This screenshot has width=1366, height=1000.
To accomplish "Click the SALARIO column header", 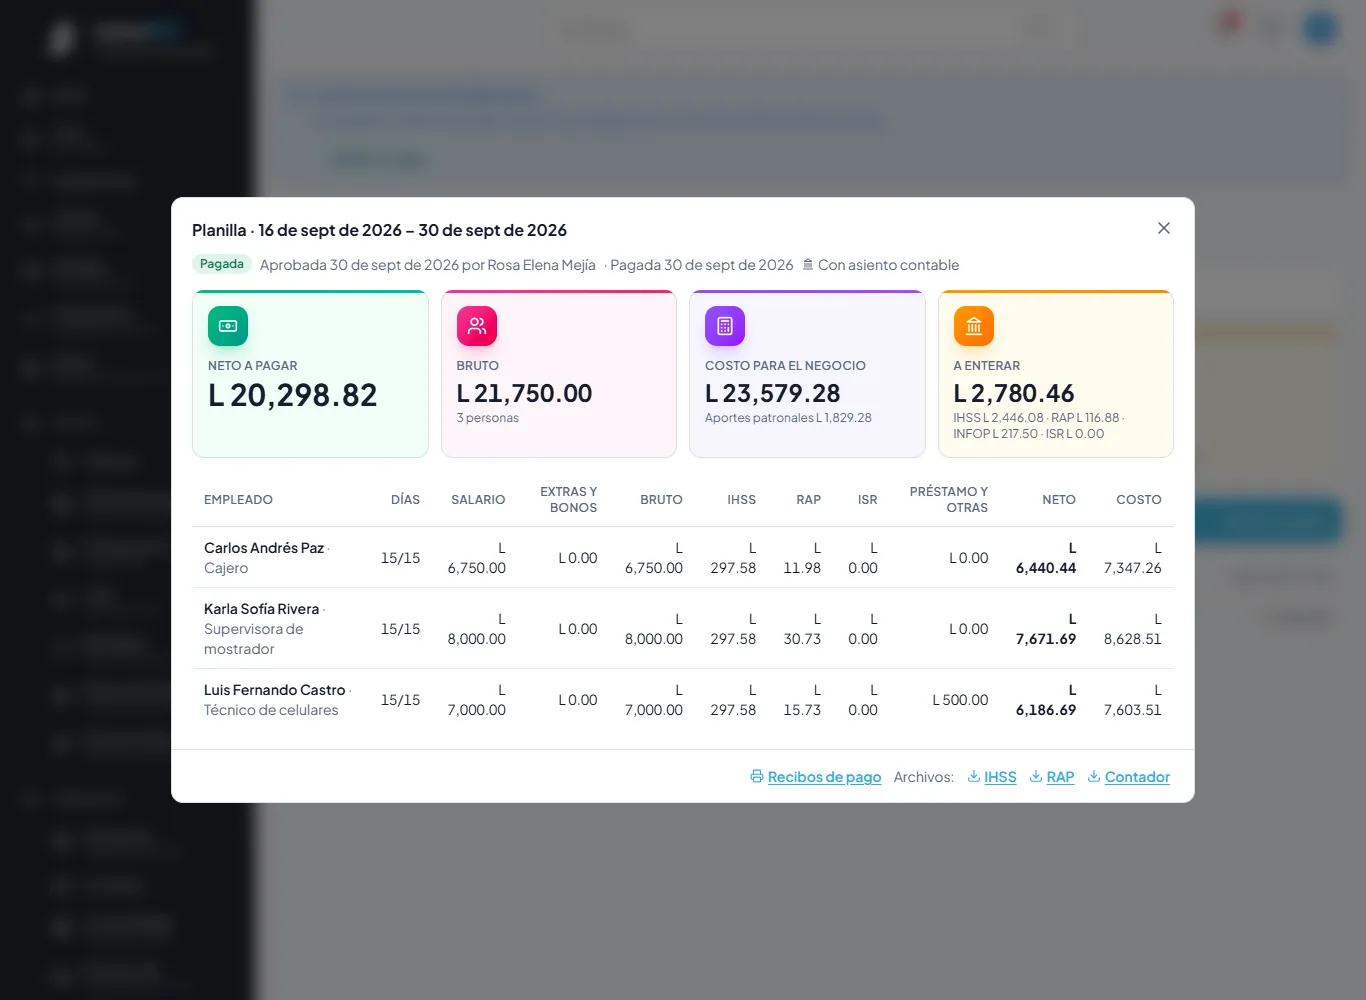I will (x=478, y=500).
